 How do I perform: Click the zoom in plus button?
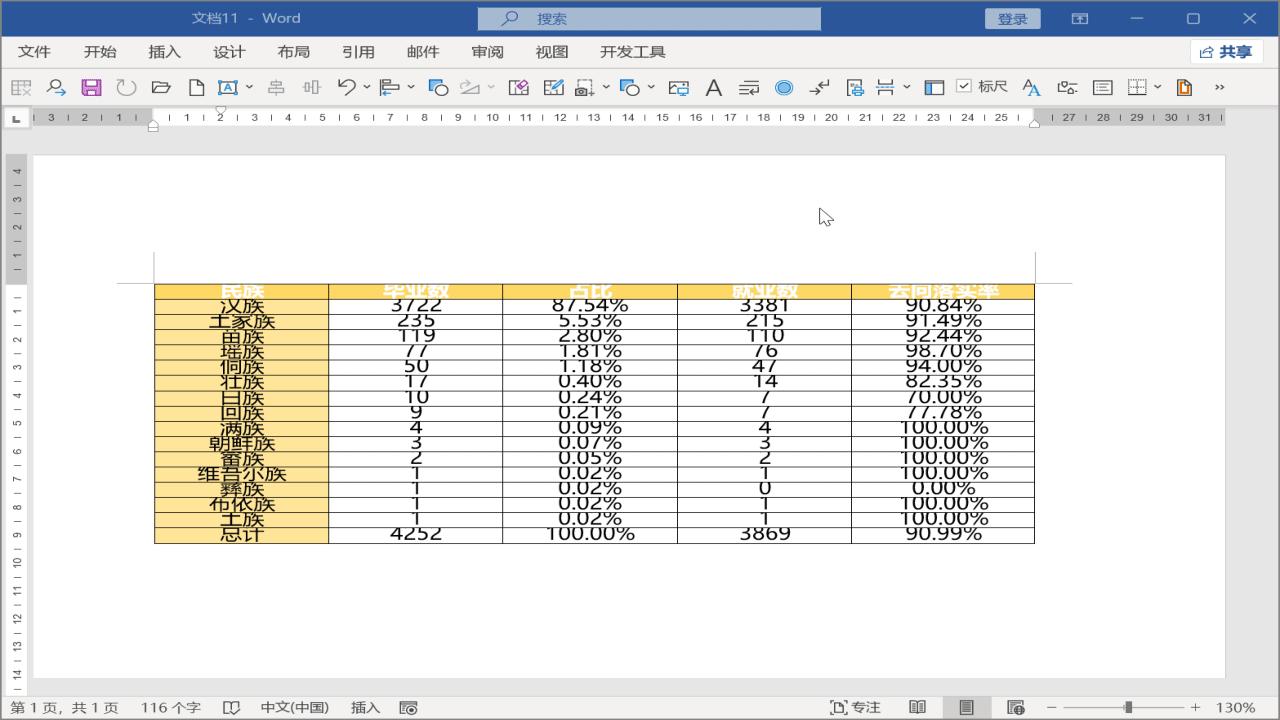click(x=1195, y=708)
